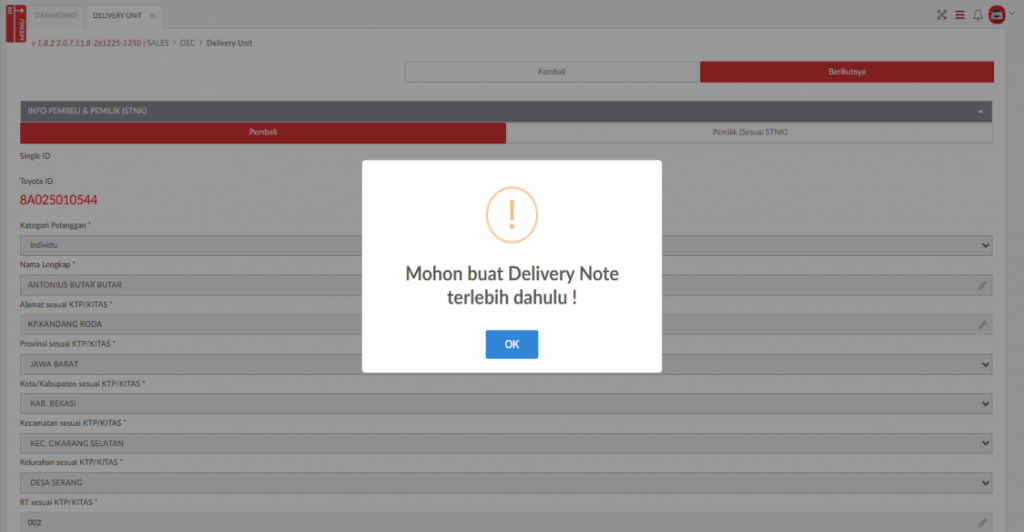Select the Pembeli tab
Viewport: 1024px width, 532px height.
(263, 132)
